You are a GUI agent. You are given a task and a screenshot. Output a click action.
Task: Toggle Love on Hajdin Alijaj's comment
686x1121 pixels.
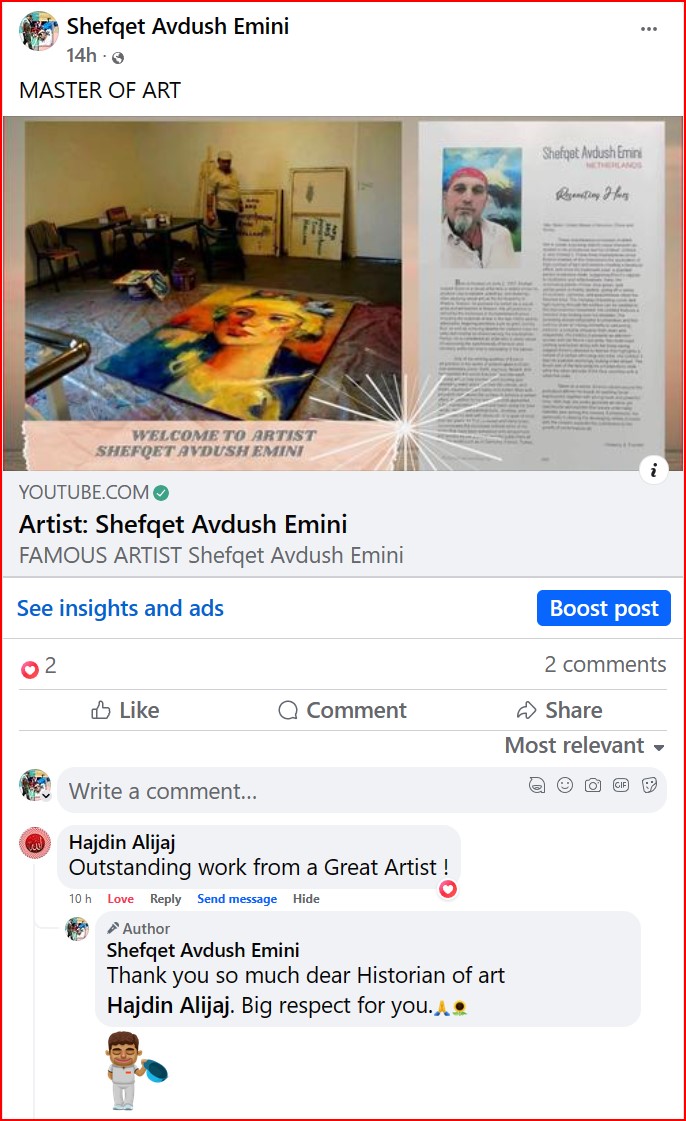pyautogui.click(x=120, y=899)
